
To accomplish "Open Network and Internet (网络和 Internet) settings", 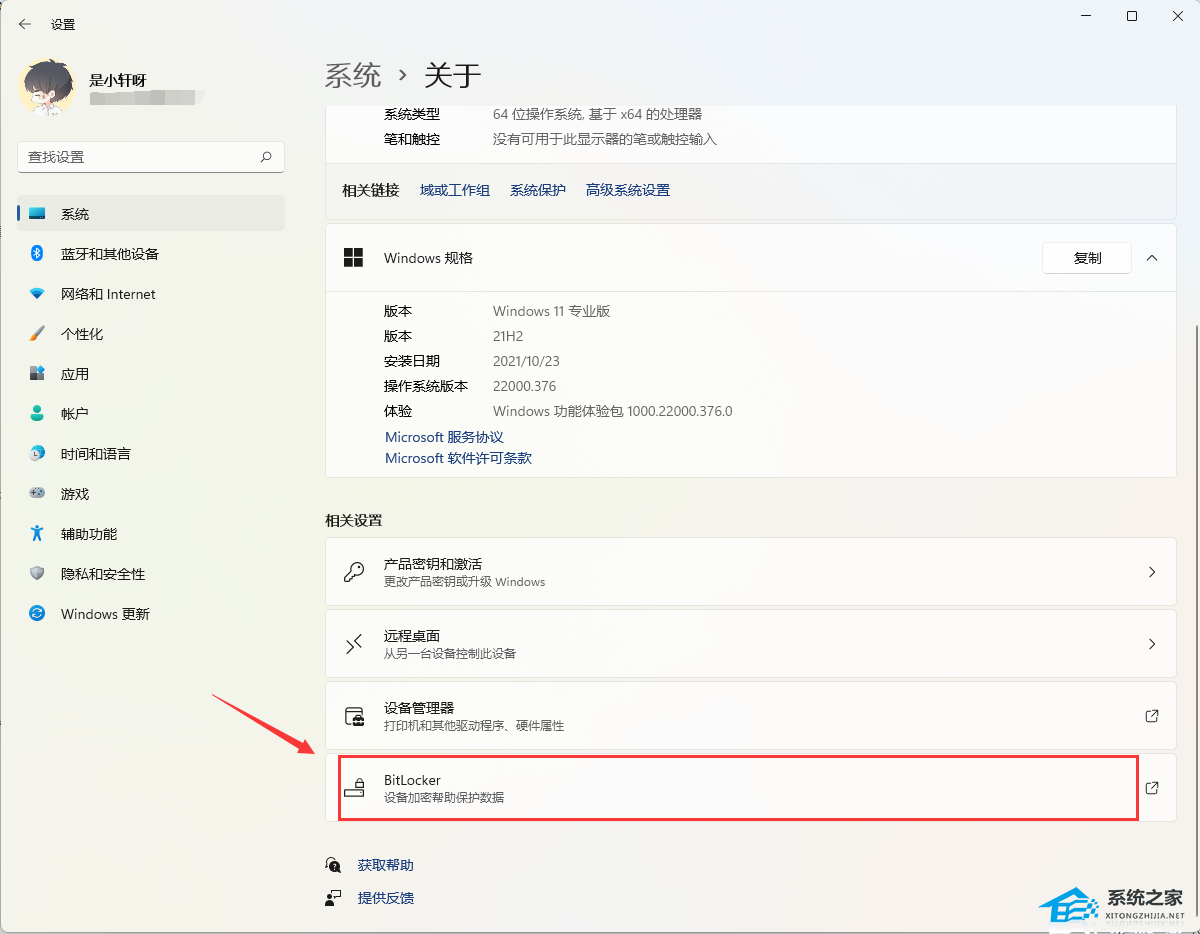I will click(x=108, y=294).
